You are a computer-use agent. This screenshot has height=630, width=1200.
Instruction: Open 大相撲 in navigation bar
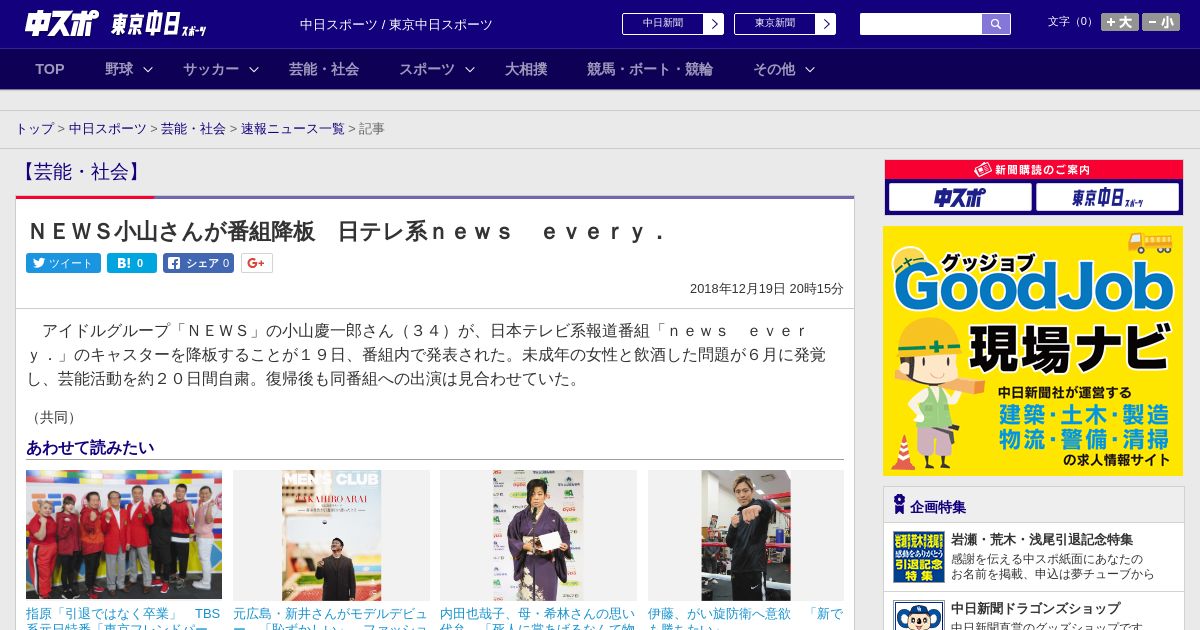526,69
